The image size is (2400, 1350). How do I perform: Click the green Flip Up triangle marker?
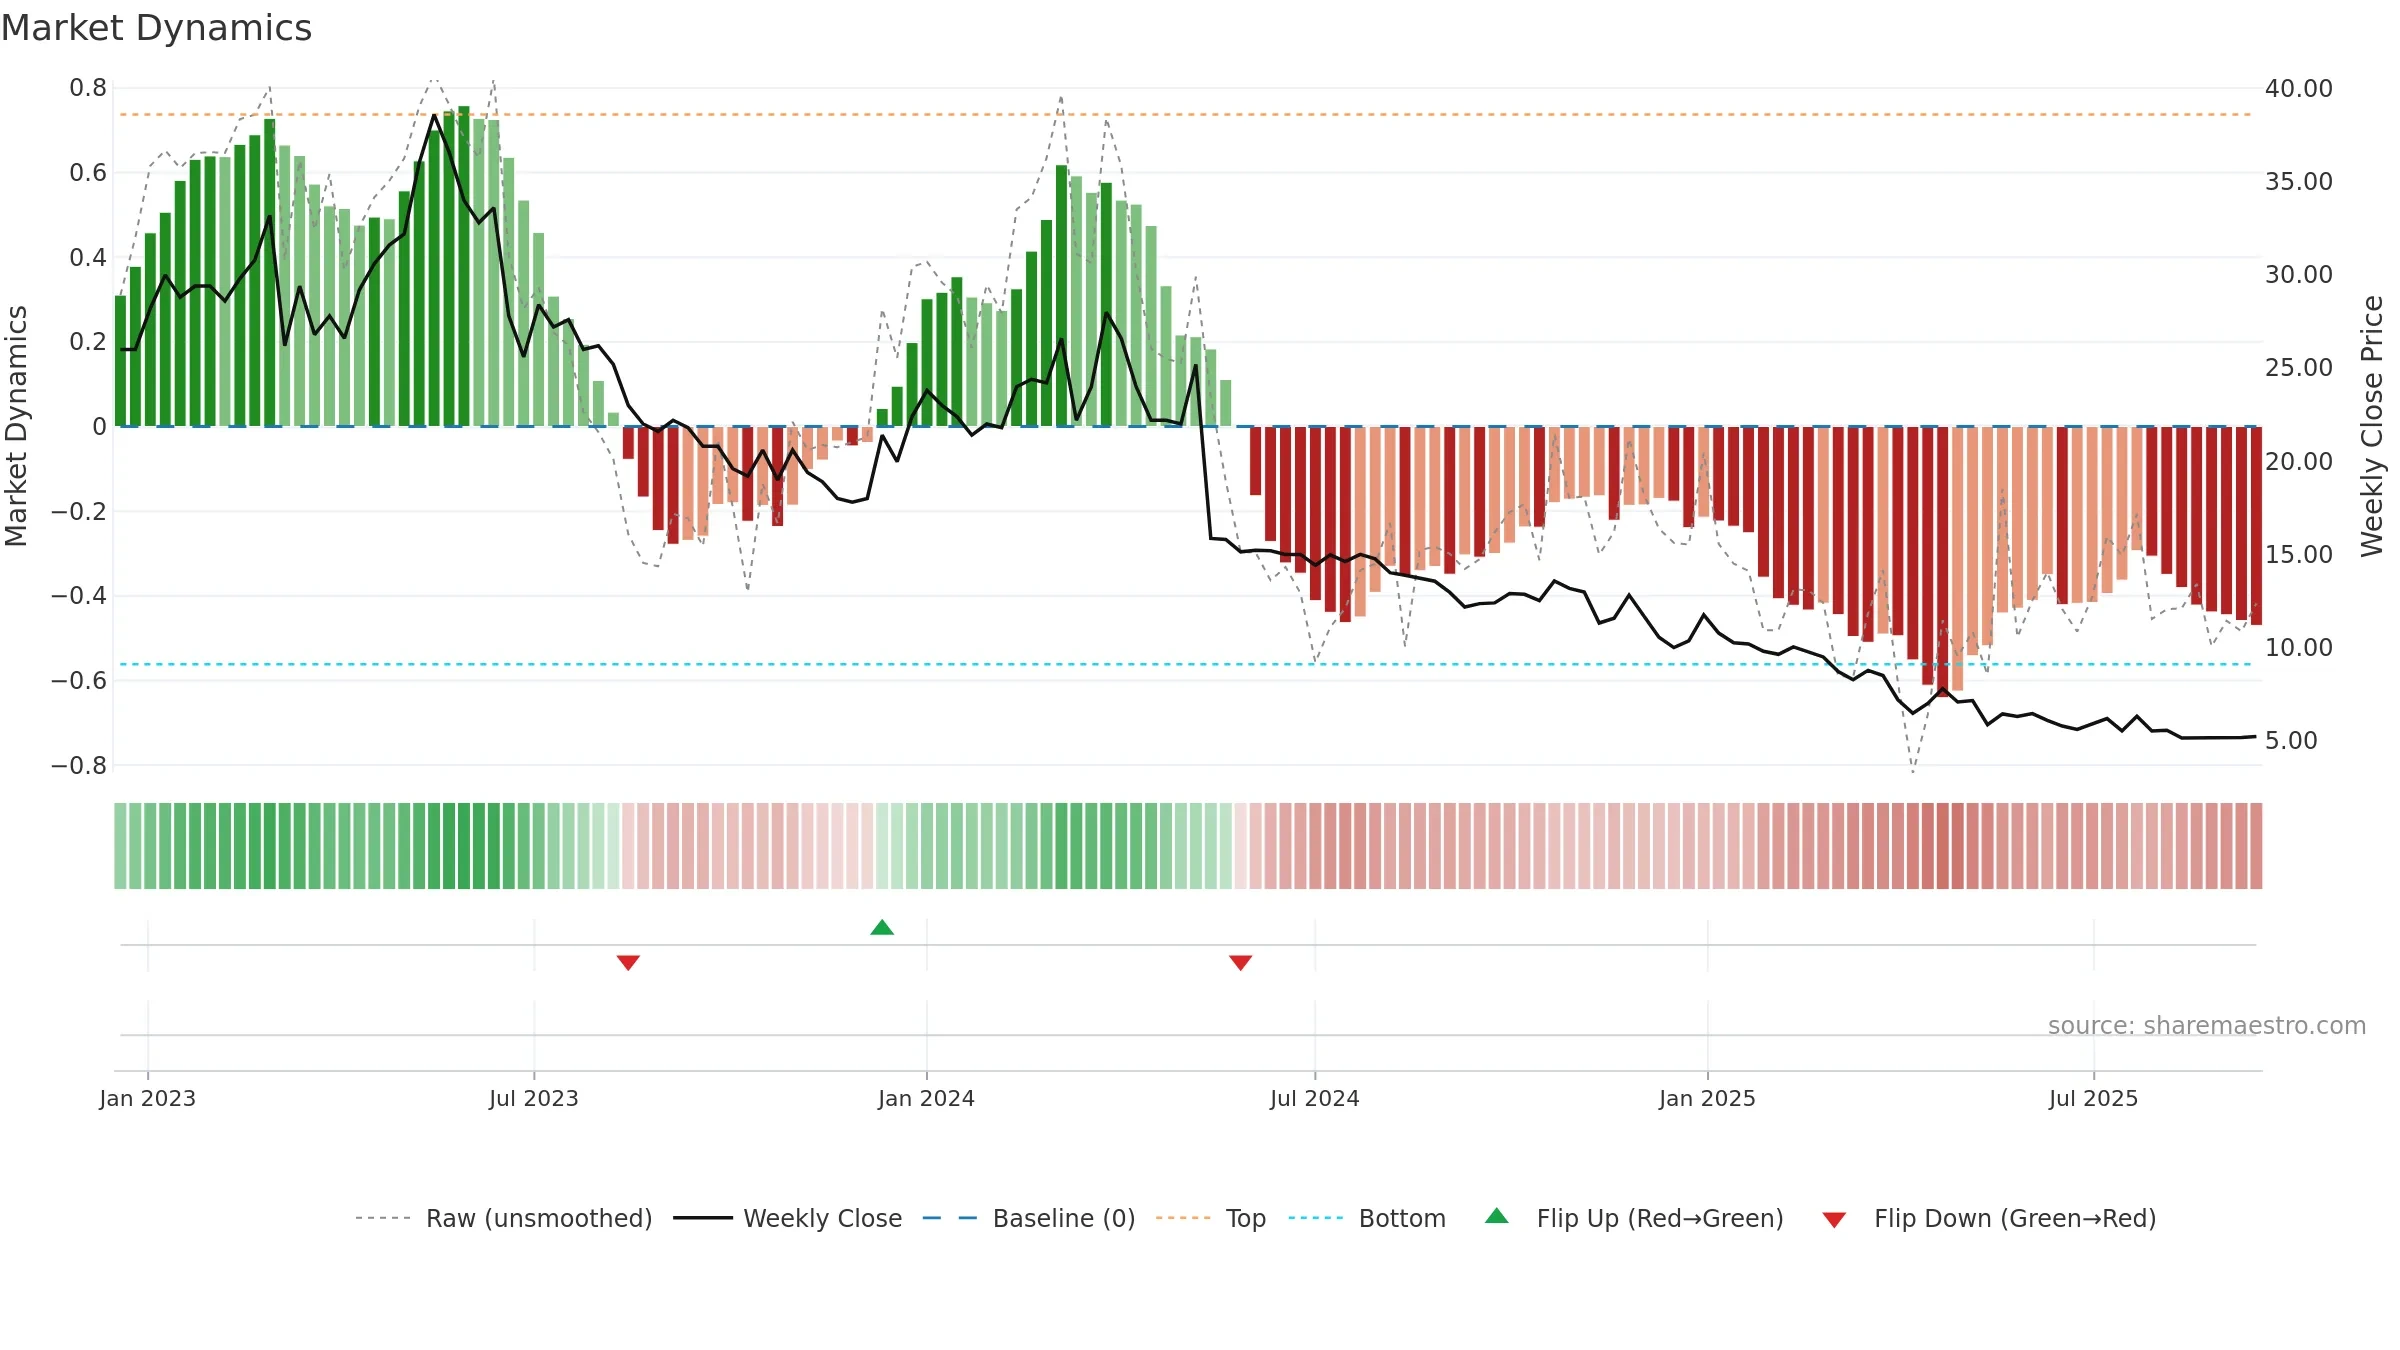[x=882, y=927]
